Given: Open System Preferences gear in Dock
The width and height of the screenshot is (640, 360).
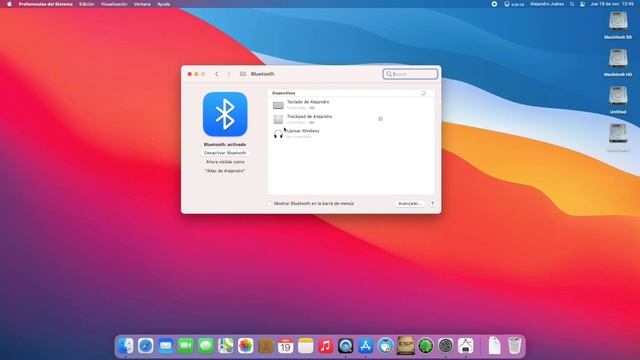Looking at the screenshot, I should [446, 346].
